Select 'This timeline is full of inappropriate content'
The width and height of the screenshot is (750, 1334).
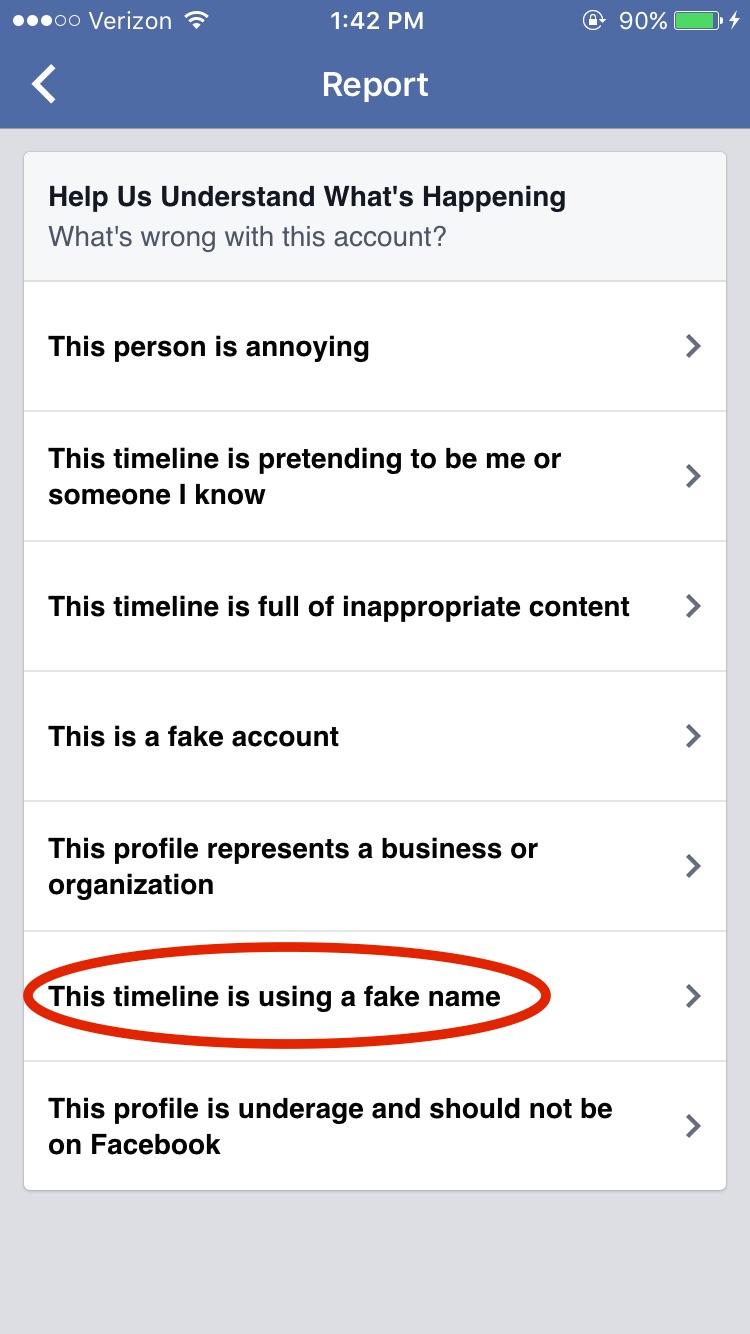[339, 607]
